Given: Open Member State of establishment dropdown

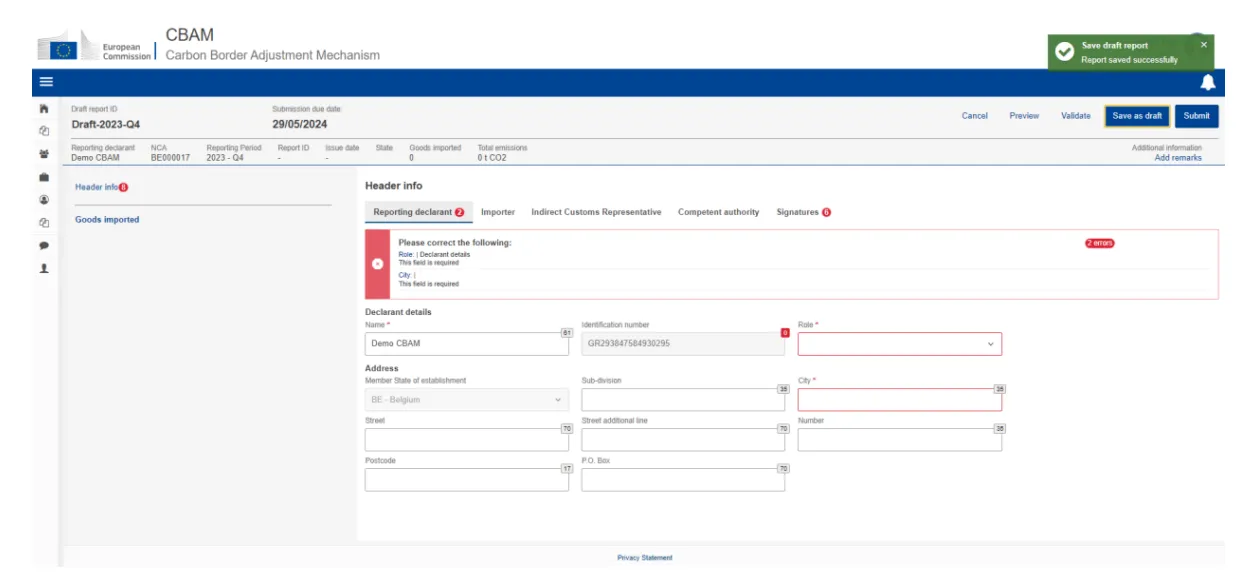Looking at the screenshot, I should pos(467,400).
